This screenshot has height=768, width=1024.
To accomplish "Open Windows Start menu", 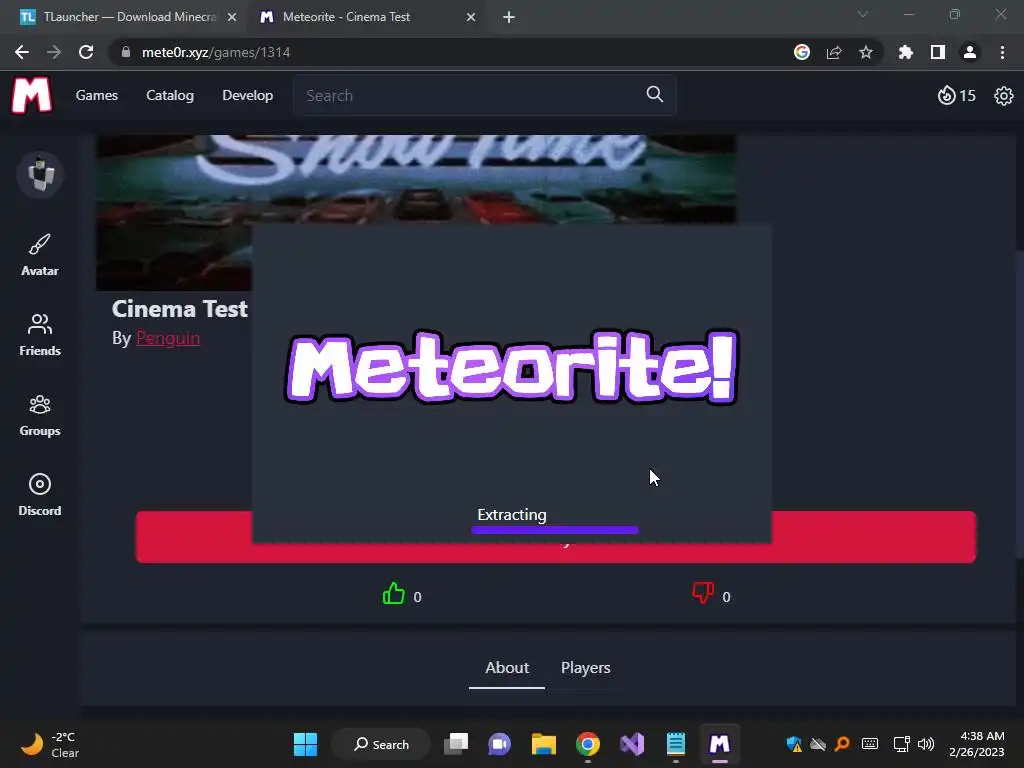I will tap(305, 744).
